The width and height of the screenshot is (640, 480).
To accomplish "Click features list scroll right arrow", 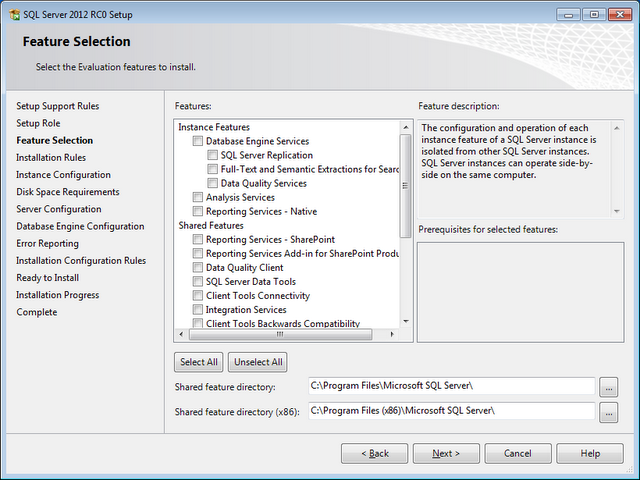I will click(x=392, y=335).
